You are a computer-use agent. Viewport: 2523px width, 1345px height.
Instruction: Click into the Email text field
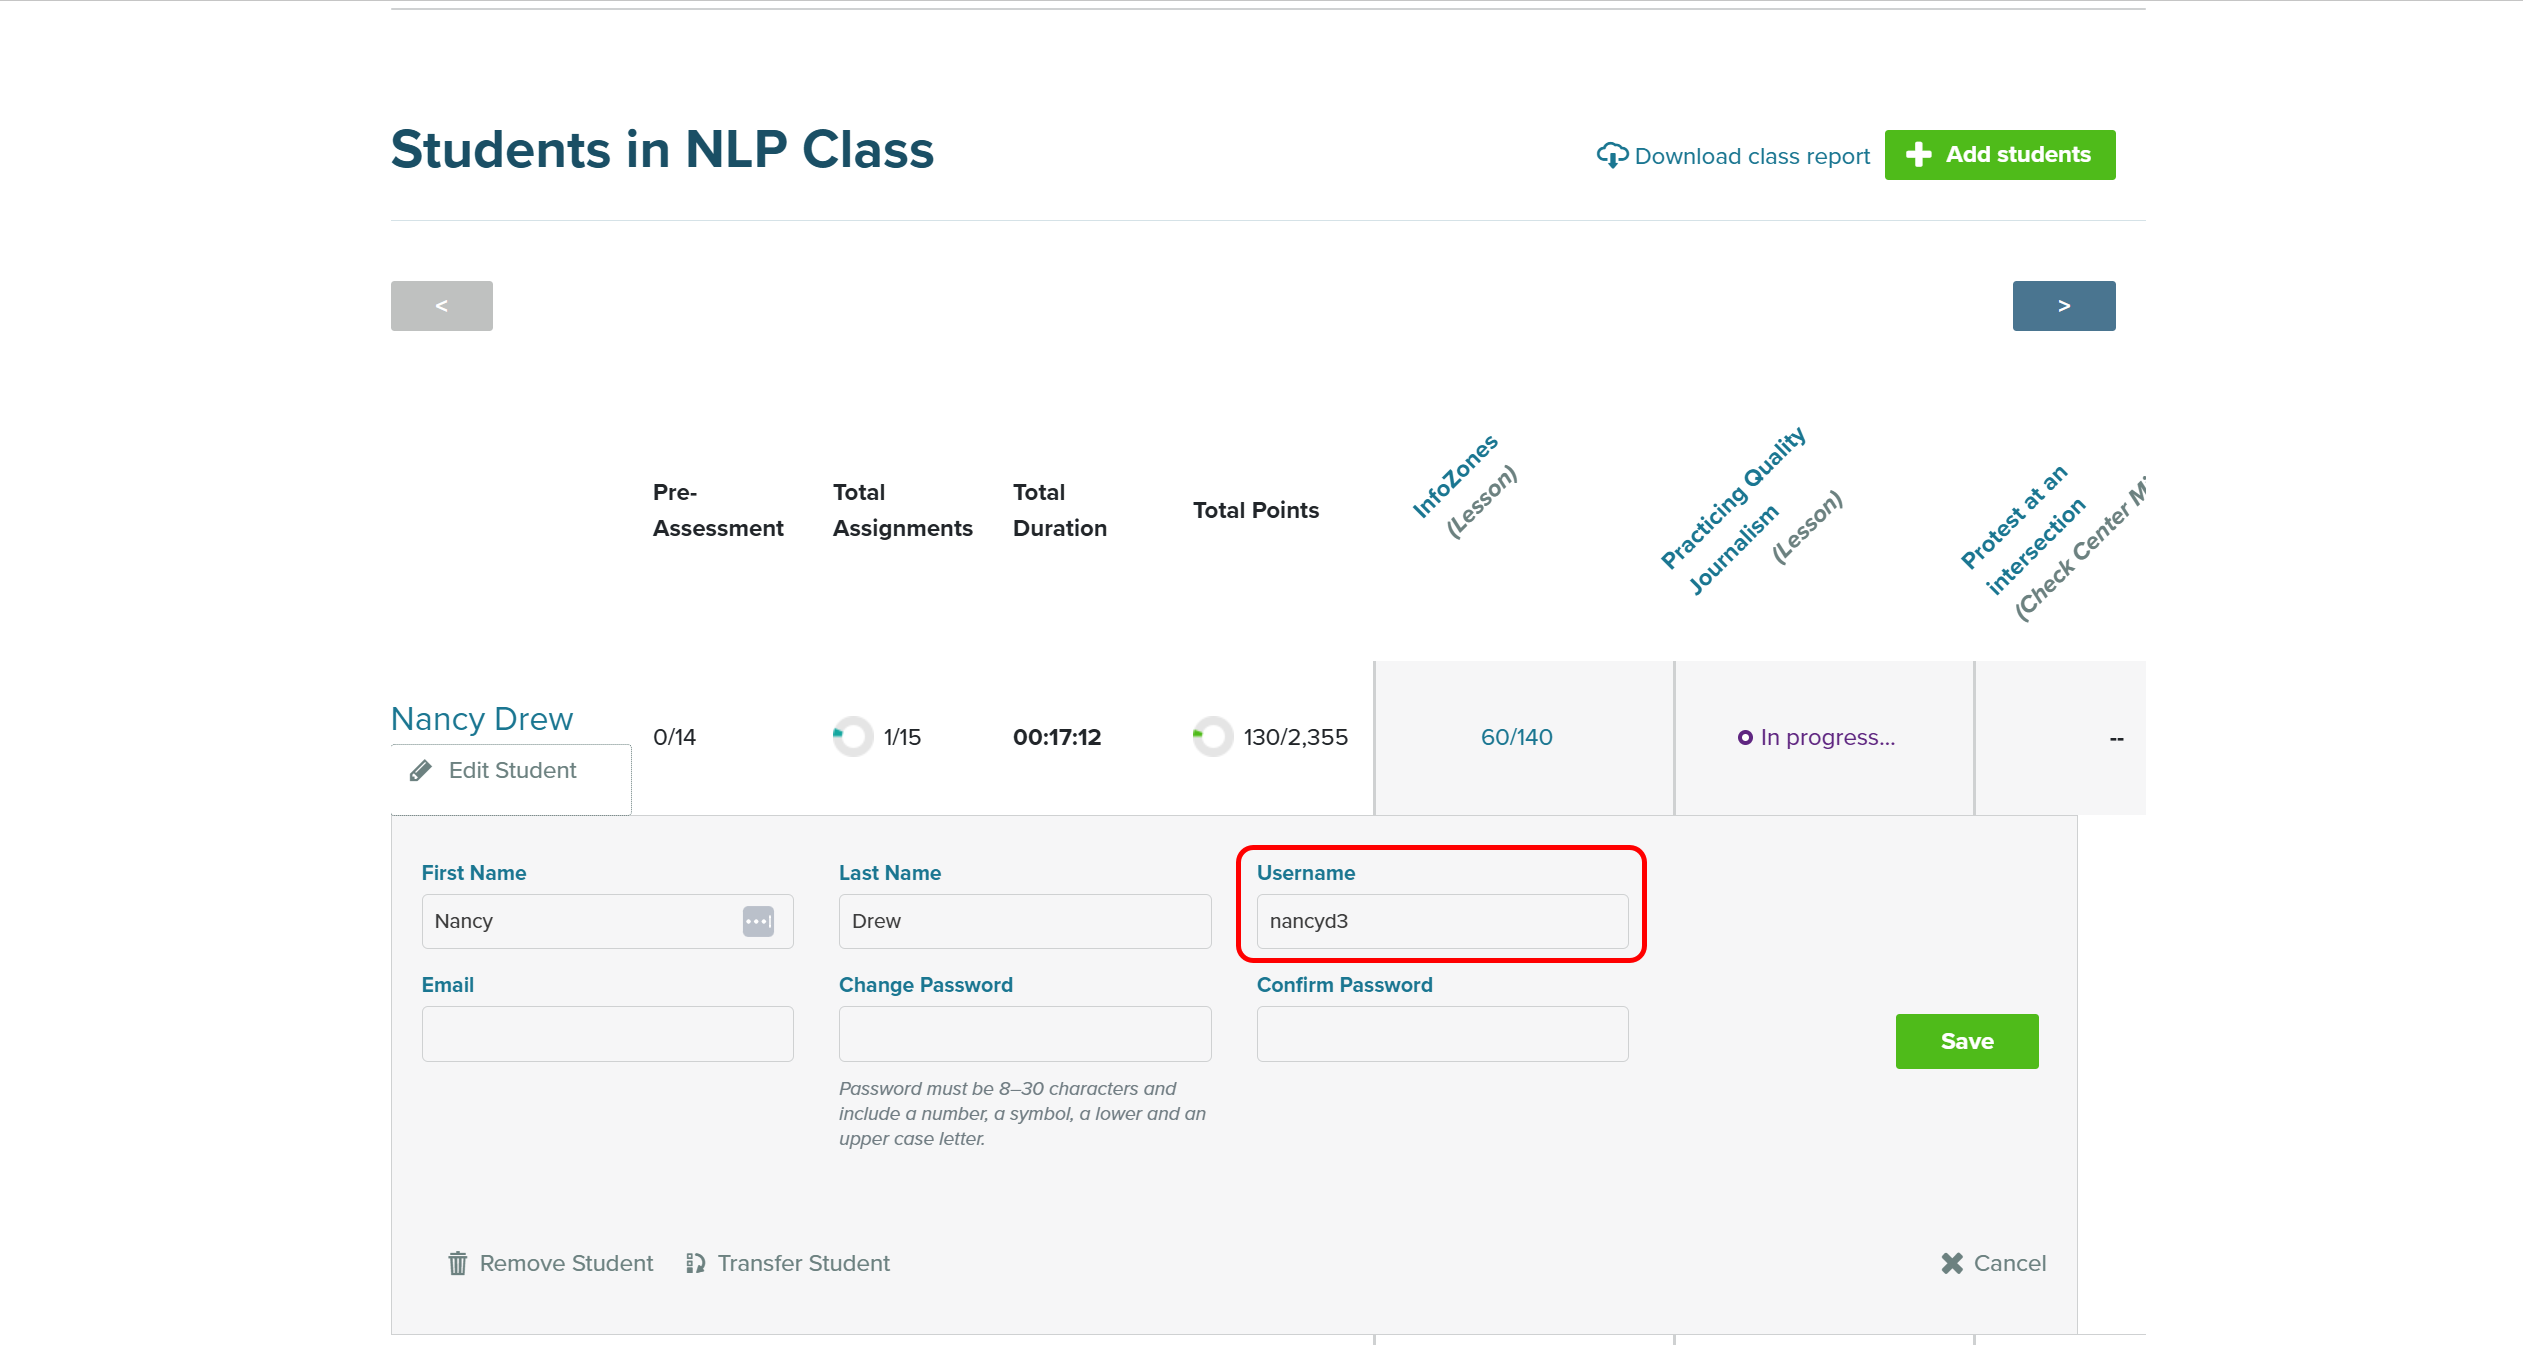point(607,1033)
